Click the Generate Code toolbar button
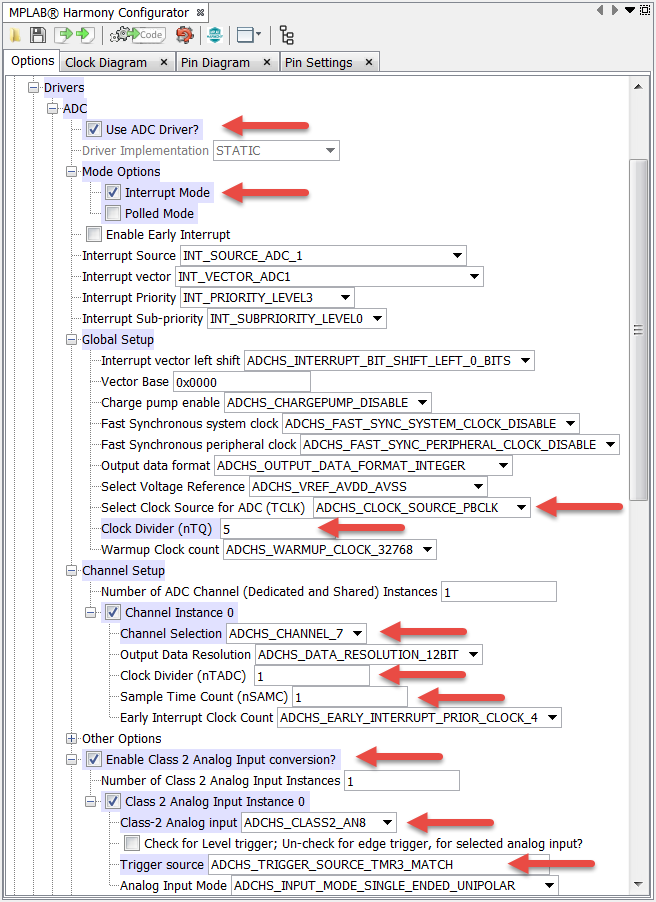The width and height of the screenshot is (656, 902). (136, 35)
